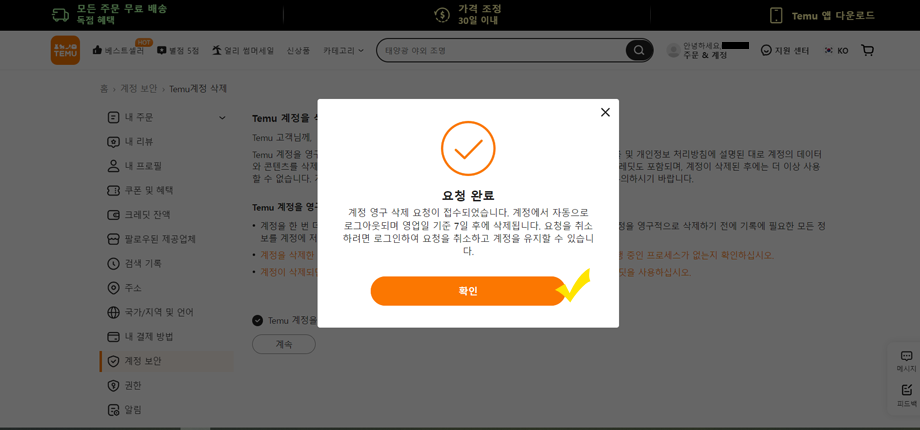Click the 계속 continue button
This screenshot has height=430, width=920.
[x=284, y=344]
